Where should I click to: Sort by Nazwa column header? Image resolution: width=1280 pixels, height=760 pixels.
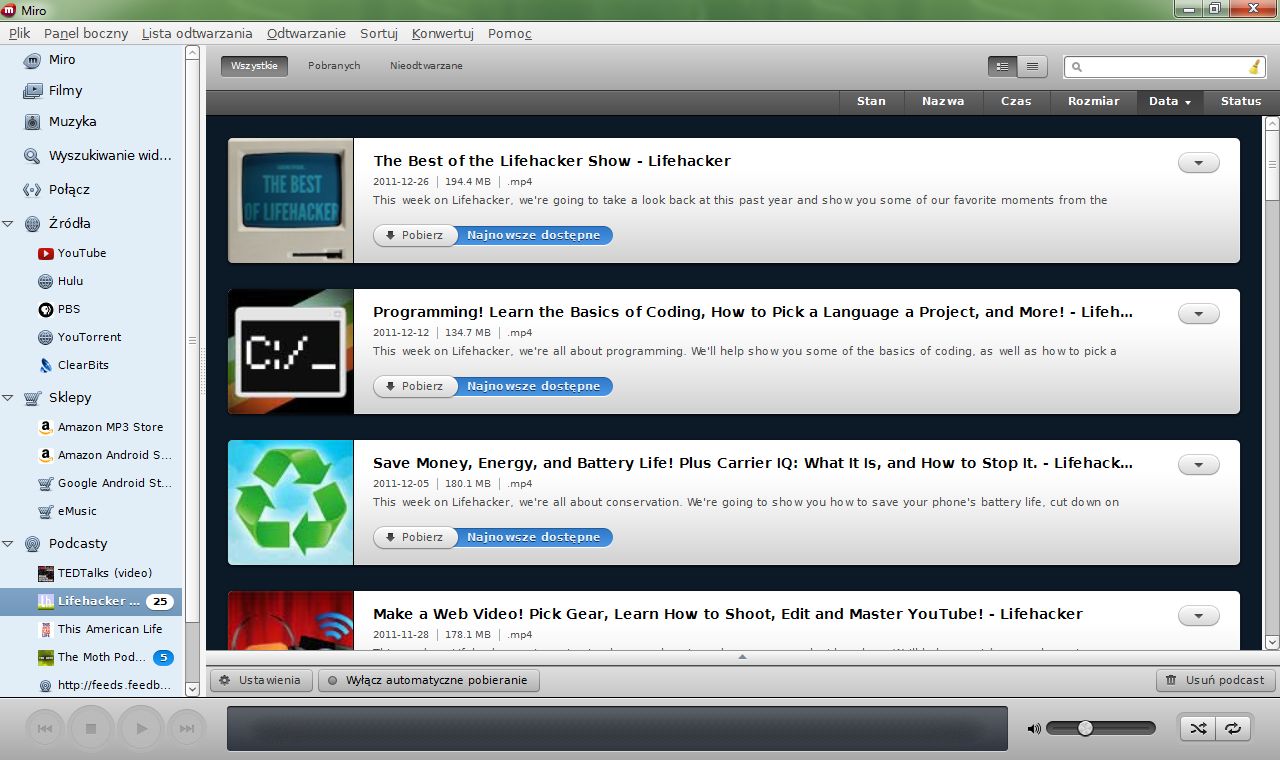pos(943,101)
